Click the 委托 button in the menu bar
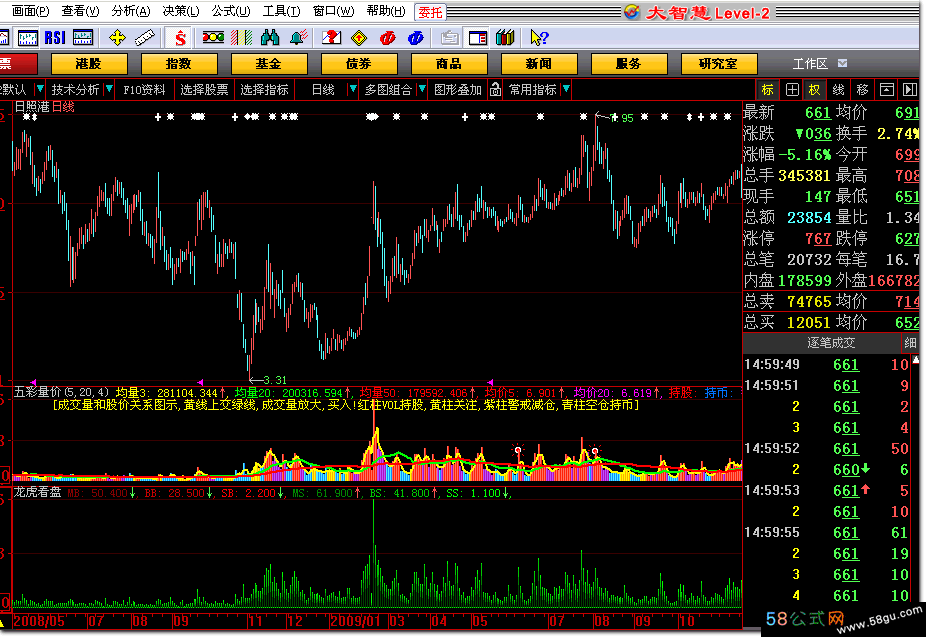Image resolution: width=926 pixels, height=637 pixels. coord(431,12)
